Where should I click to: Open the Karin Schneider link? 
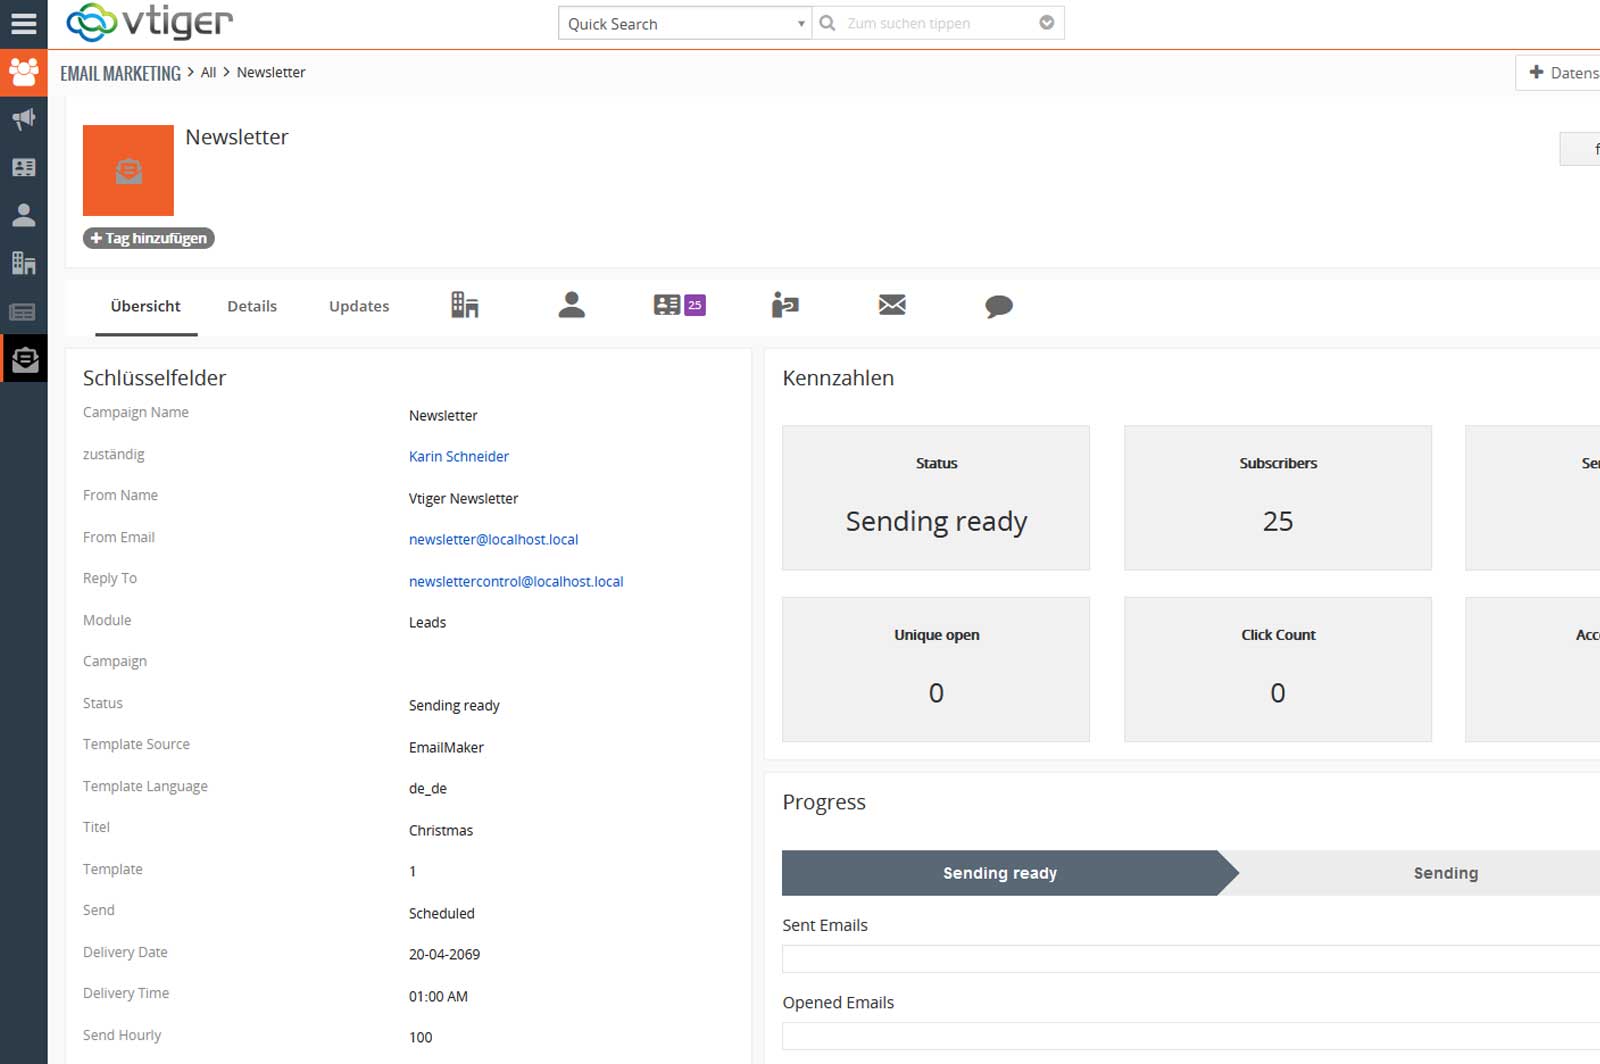pyautogui.click(x=458, y=456)
